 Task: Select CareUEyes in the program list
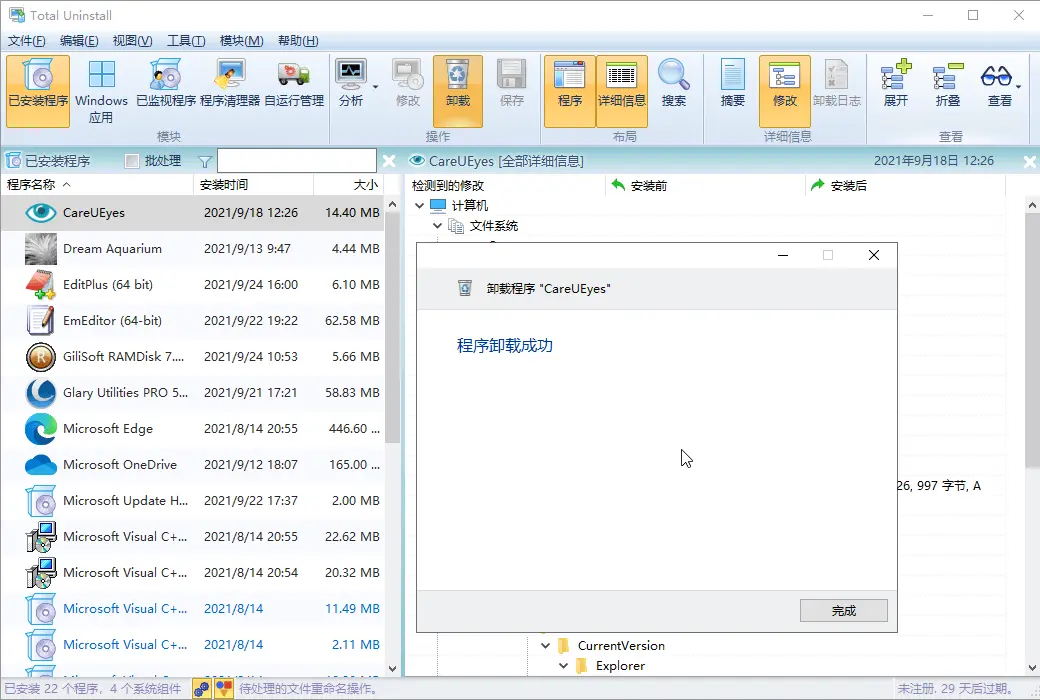(x=192, y=213)
